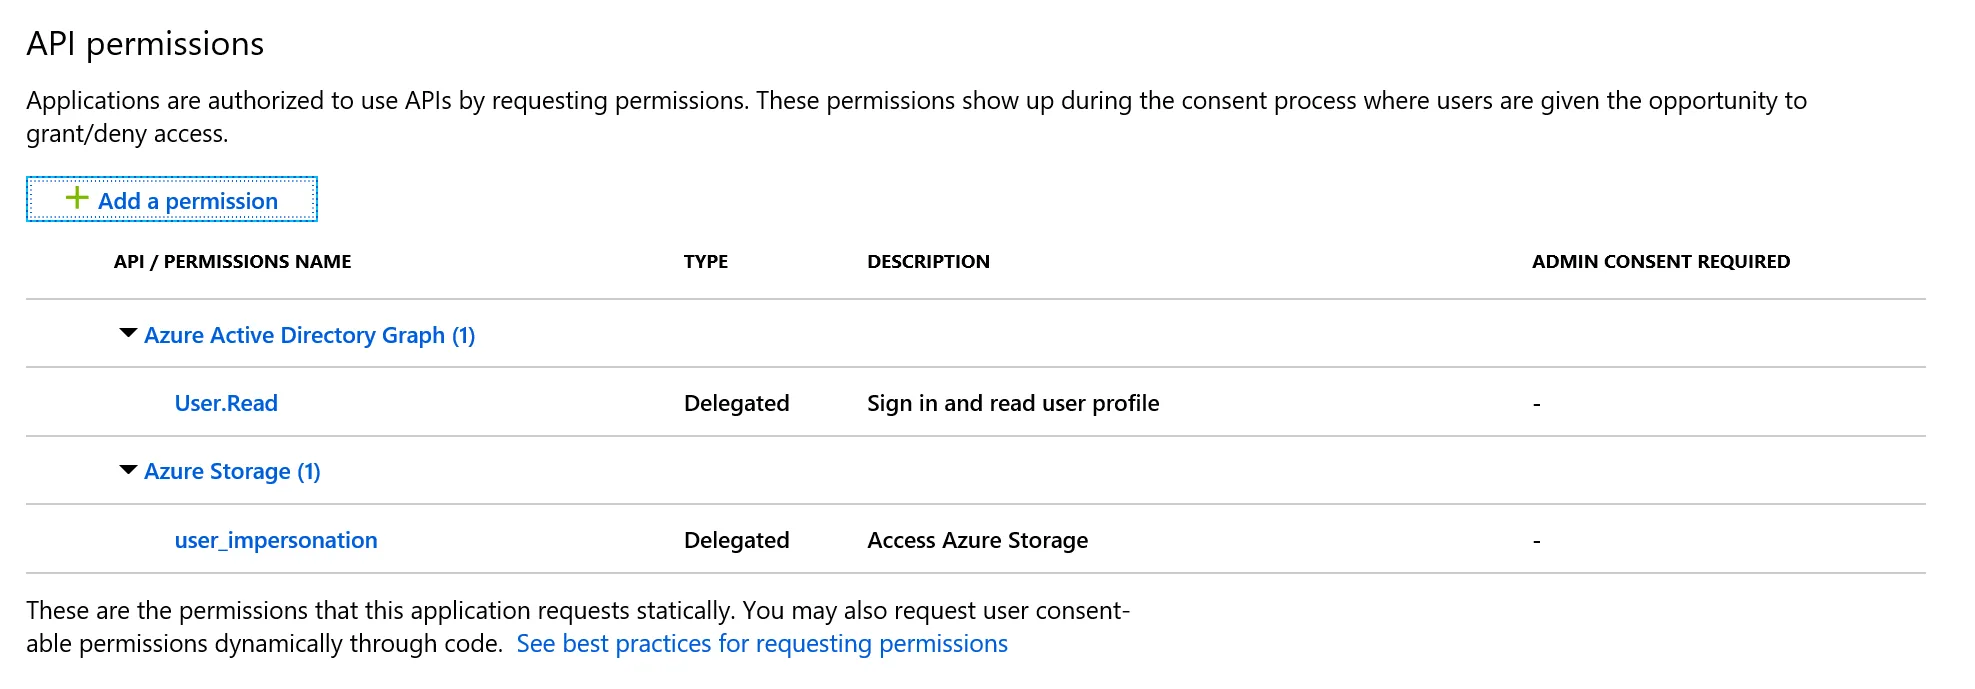Click the Admin Consent Required column header
Viewport: 1975px width, 689px height.
(1660, 262)
